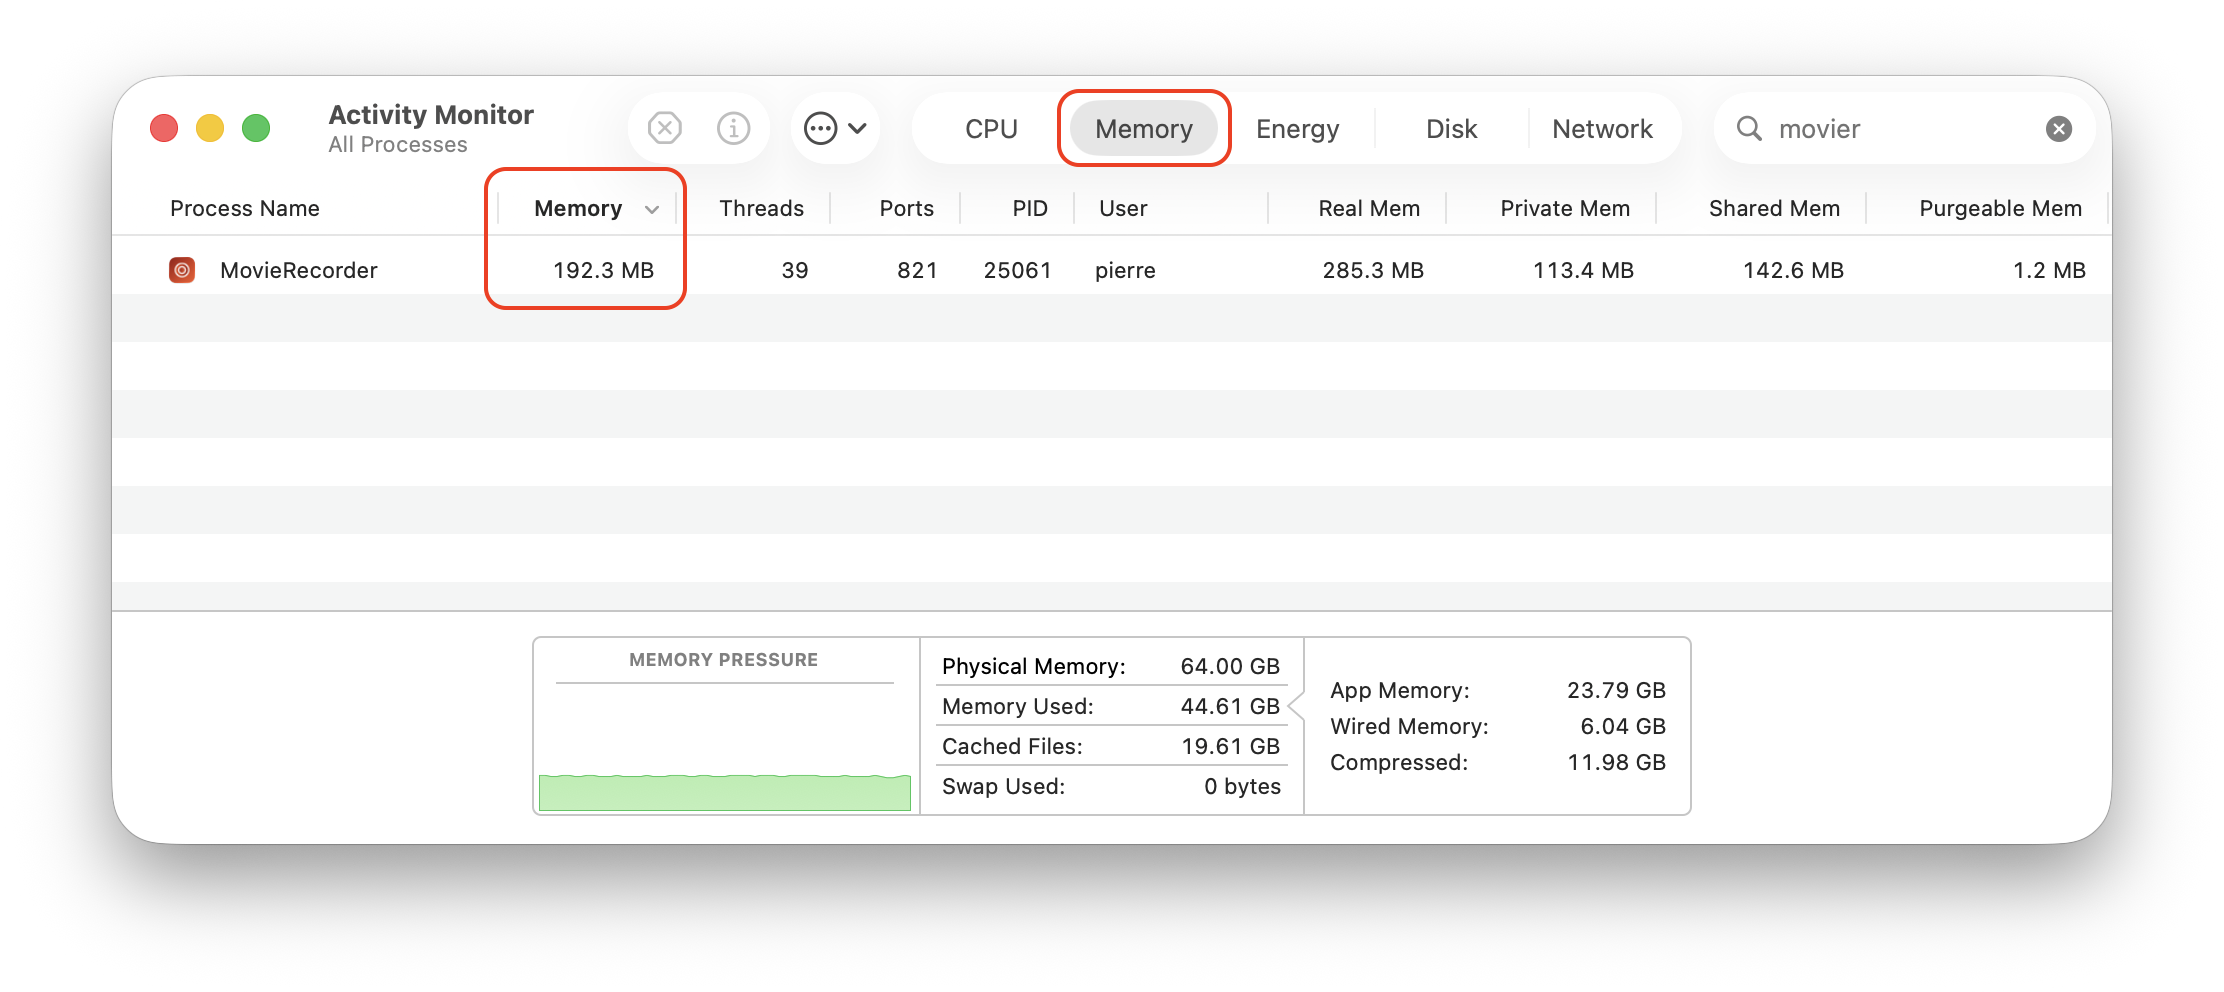This screenshot has width=2224, height=992.
Task: Sort by the Real Mem column header
Action: click(1368, 208)
